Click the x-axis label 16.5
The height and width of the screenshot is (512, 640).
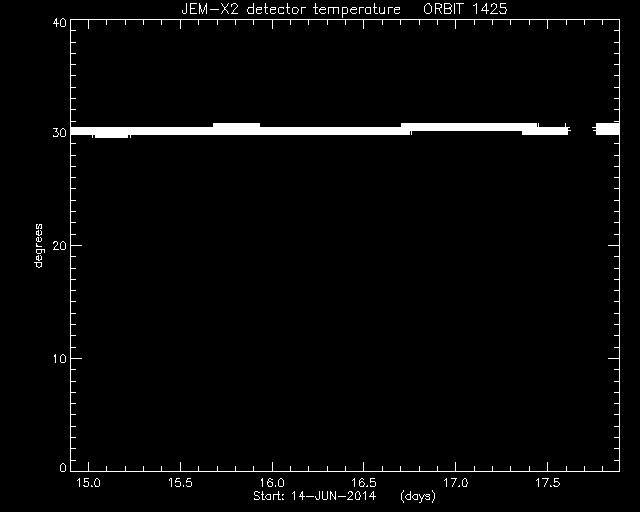tap(364, 483)
